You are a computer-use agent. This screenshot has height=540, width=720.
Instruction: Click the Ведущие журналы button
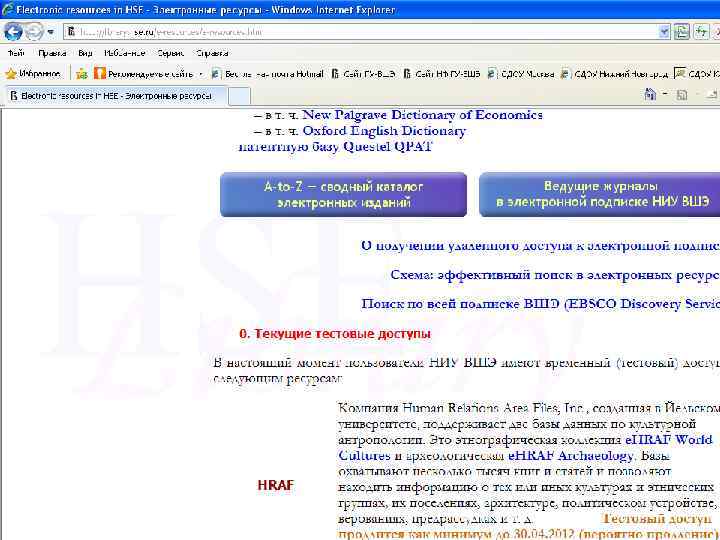point(600,194)
